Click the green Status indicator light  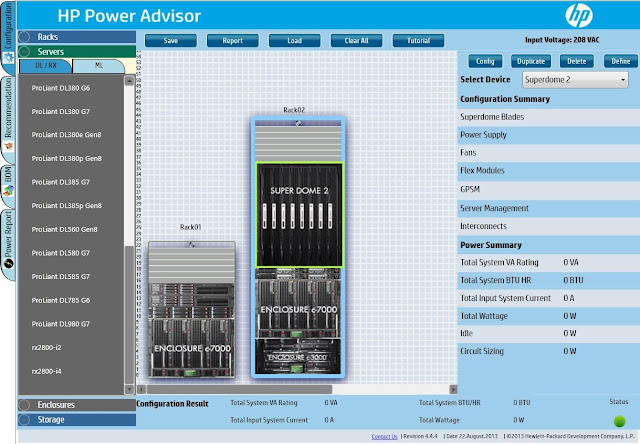[619, 421]
